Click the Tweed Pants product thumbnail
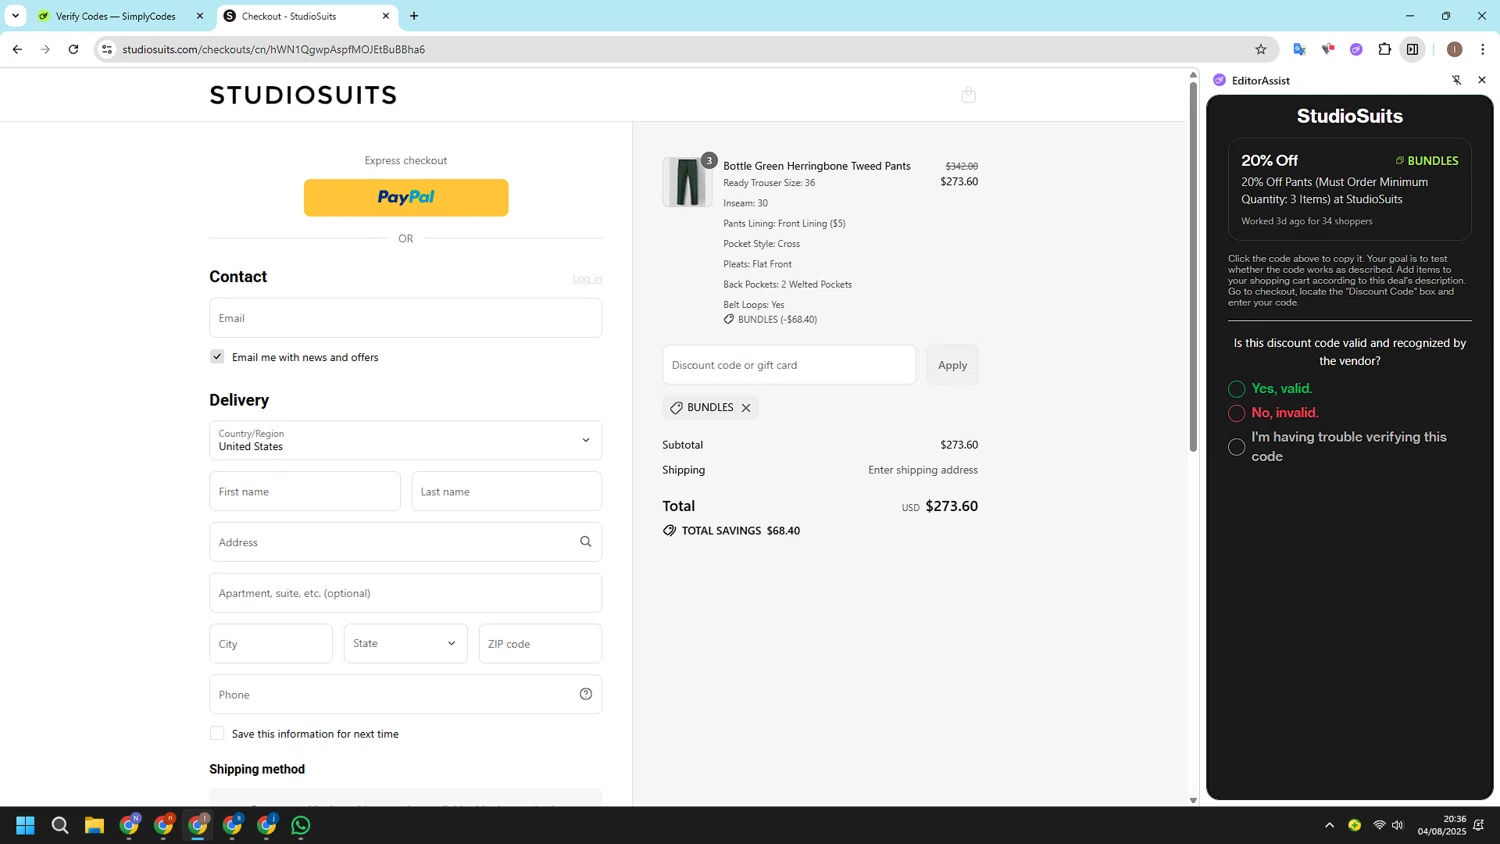The width and height of the screenshot is (1500, 844). click(687, 182)
